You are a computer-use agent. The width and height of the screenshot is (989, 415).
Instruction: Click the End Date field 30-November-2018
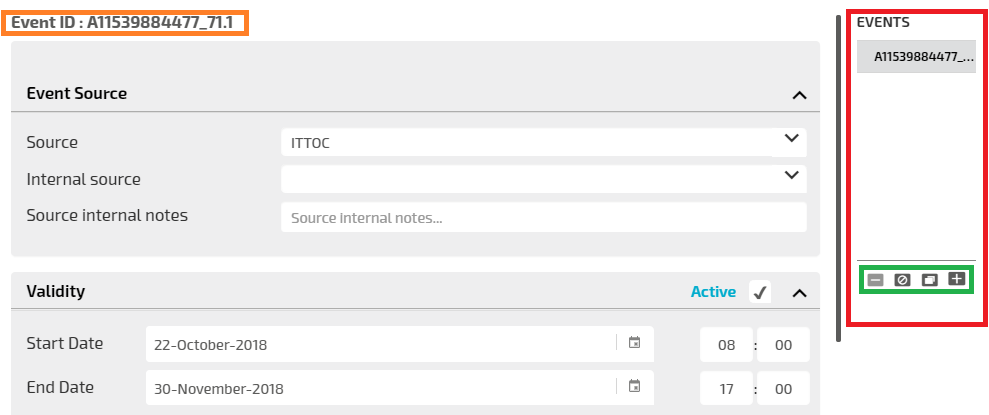tap(380, 388)
